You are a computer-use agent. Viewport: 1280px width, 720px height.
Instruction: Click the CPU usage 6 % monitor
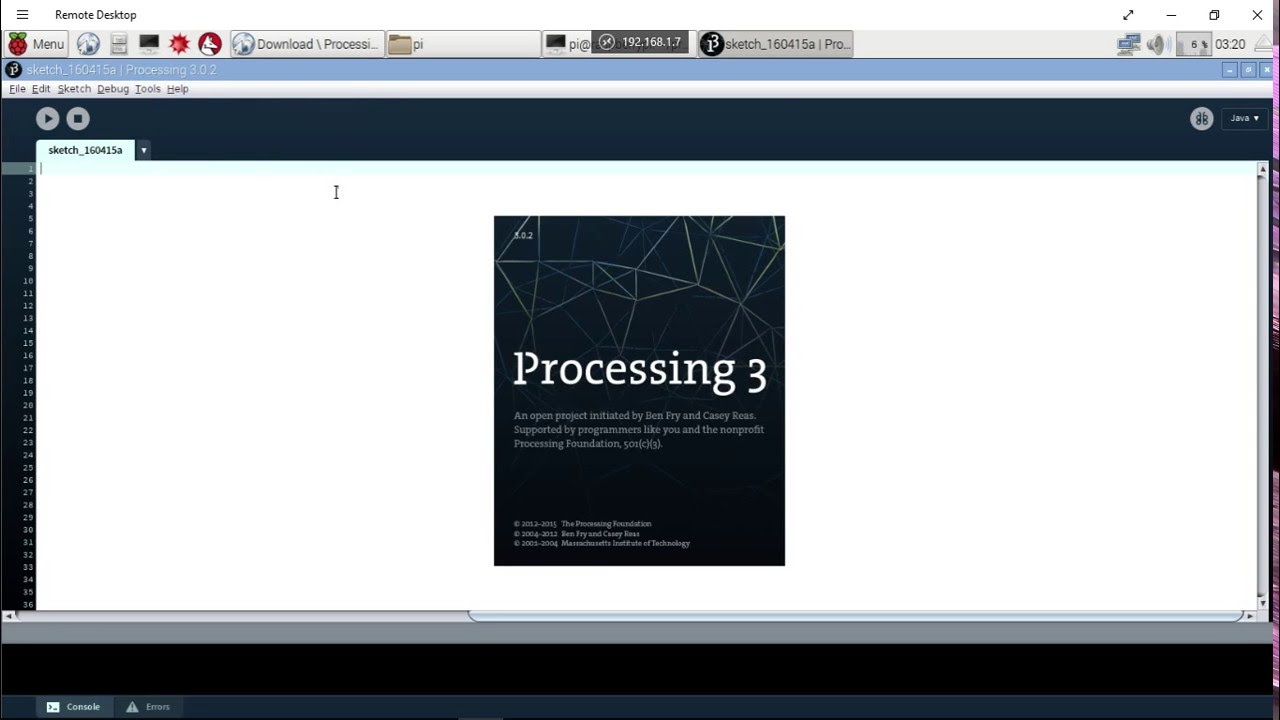pyautogui.click(x=1194, y=44)
